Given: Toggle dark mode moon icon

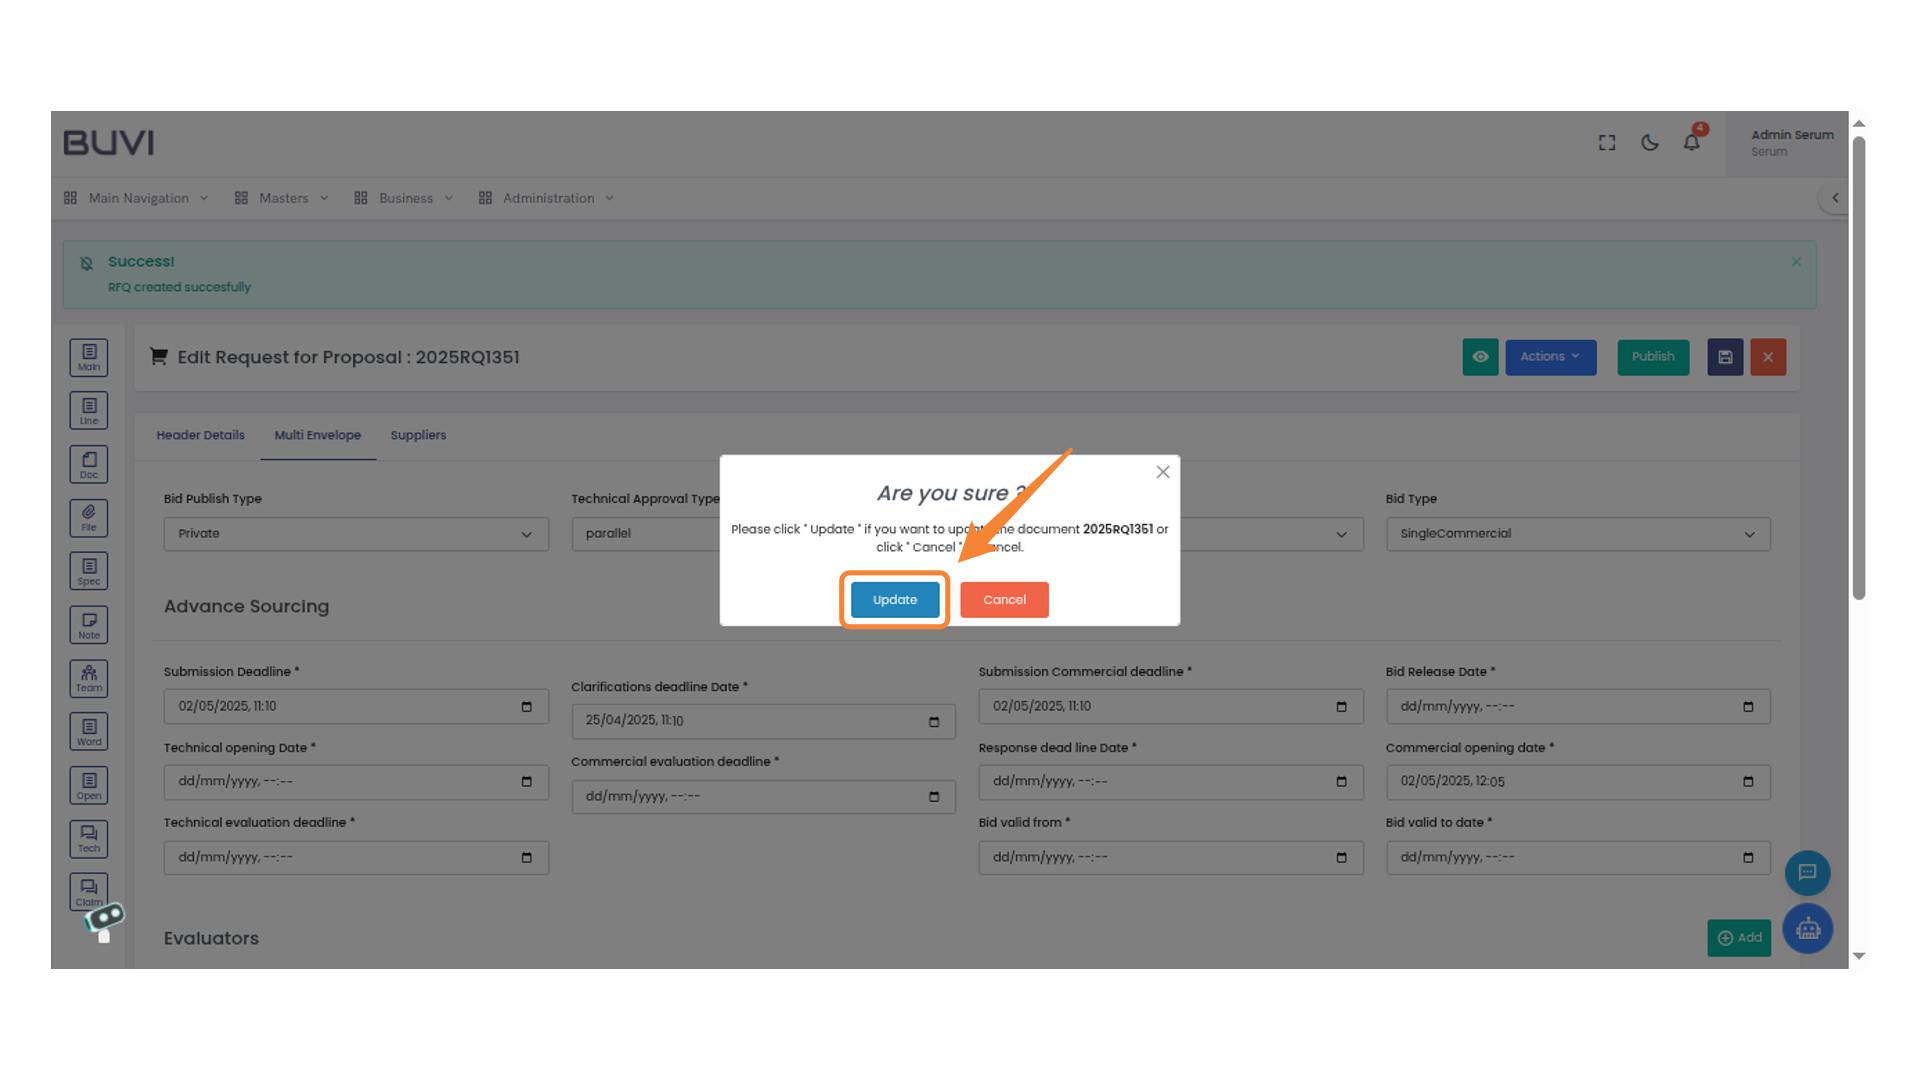Looking at the screenshot, I should (x=1649, y=143).
